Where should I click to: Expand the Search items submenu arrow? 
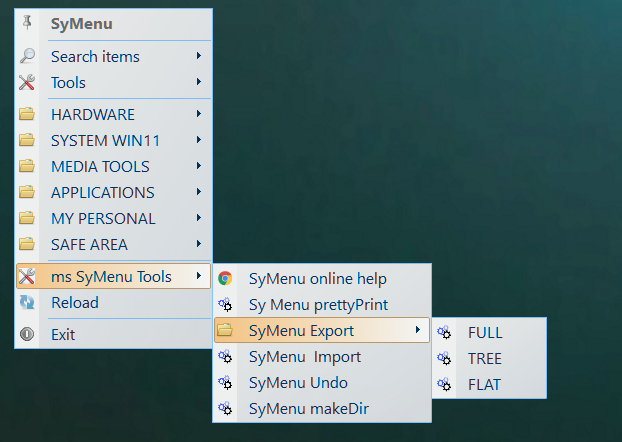(x=199, y=56)
